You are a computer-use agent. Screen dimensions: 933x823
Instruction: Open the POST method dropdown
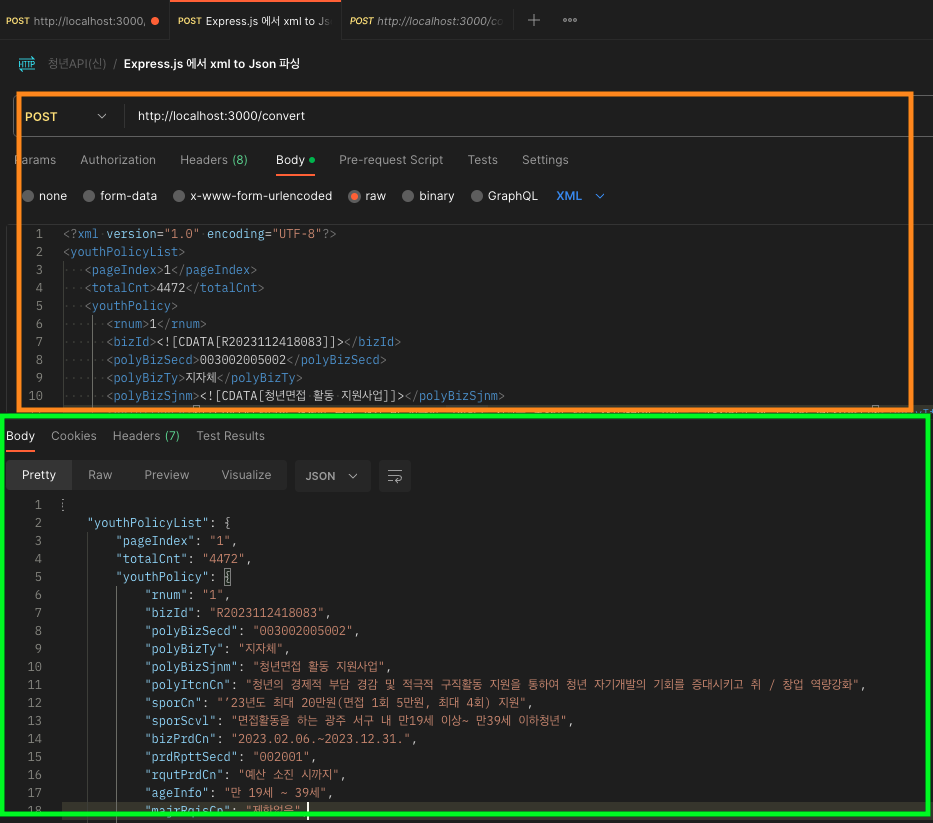pyautogui.click(x=65, y=116)
